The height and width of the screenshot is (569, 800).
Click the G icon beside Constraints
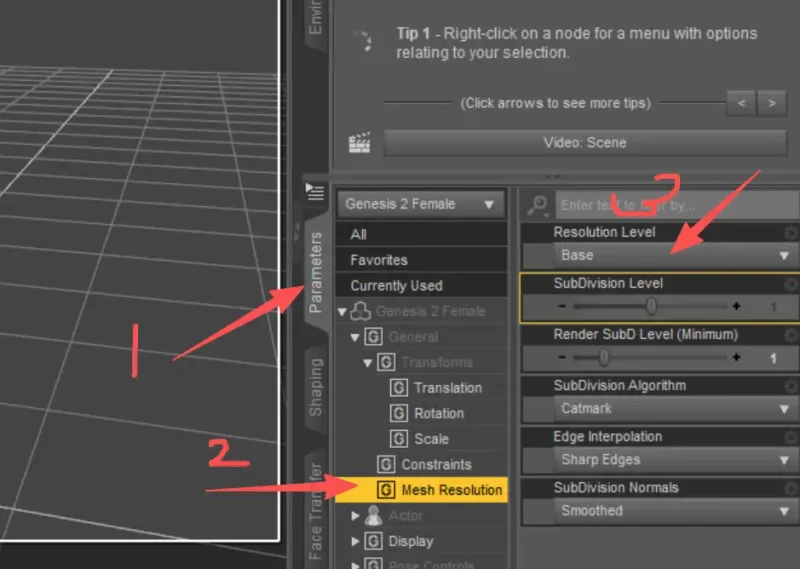pyautogui.click(x=386, y=464)
